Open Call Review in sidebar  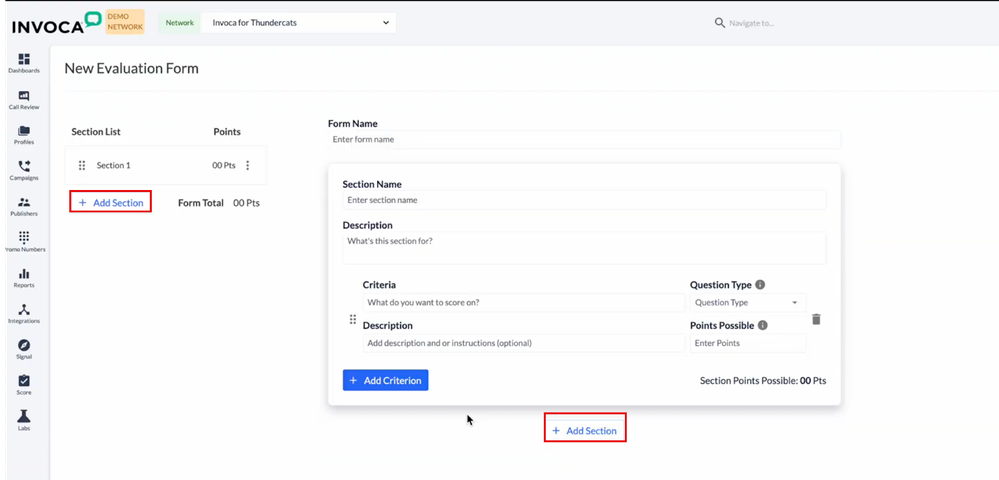24,99
